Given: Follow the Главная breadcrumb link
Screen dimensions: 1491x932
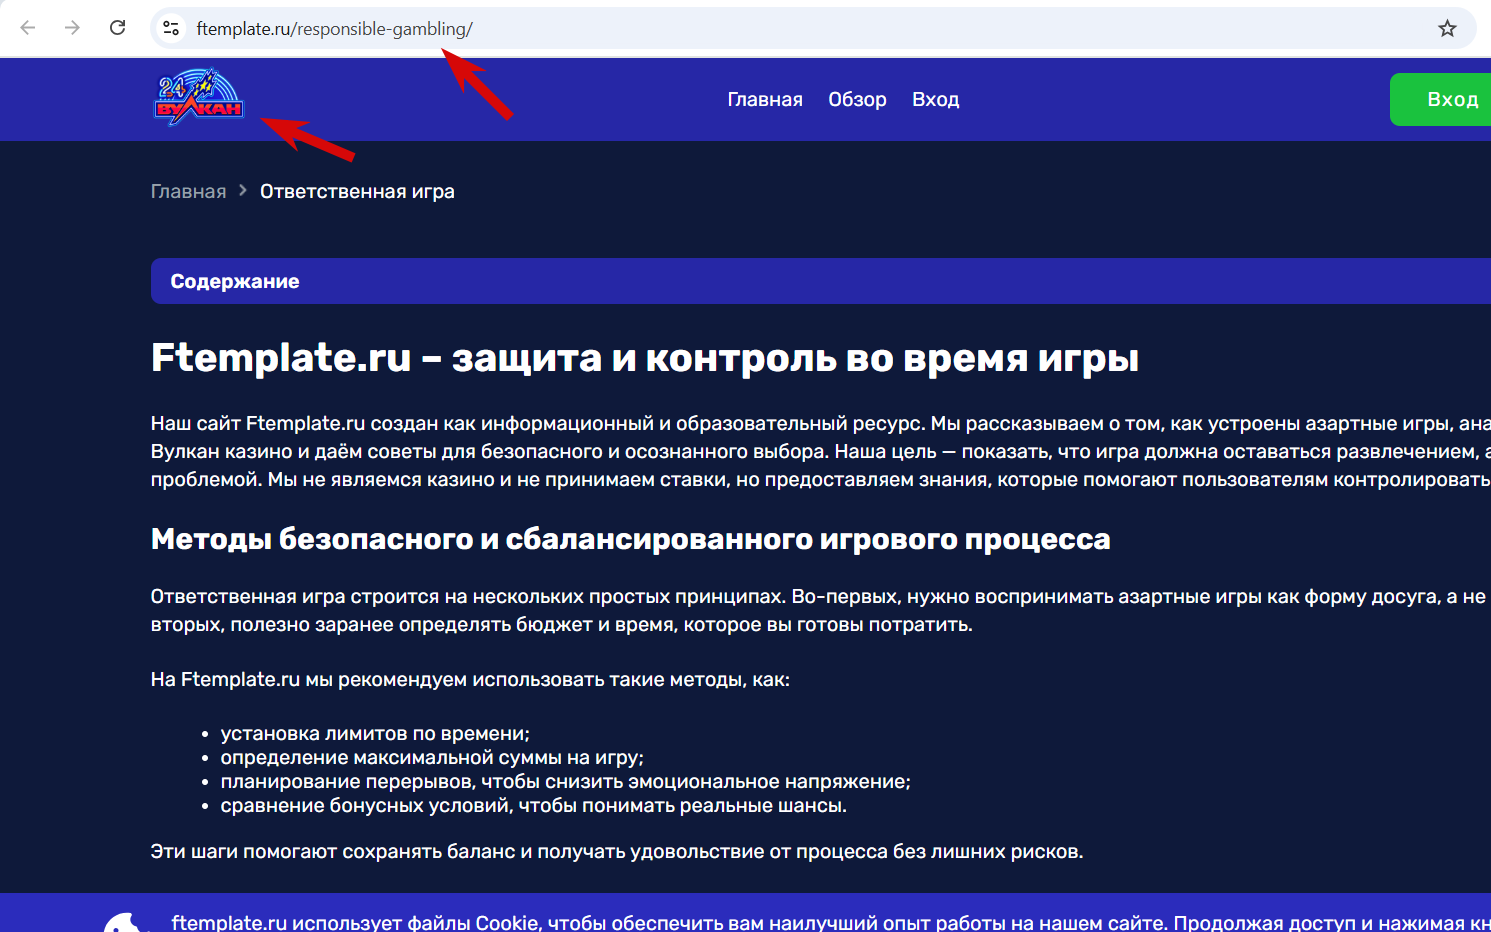Looking at the screenshot, I should (188, 191).
